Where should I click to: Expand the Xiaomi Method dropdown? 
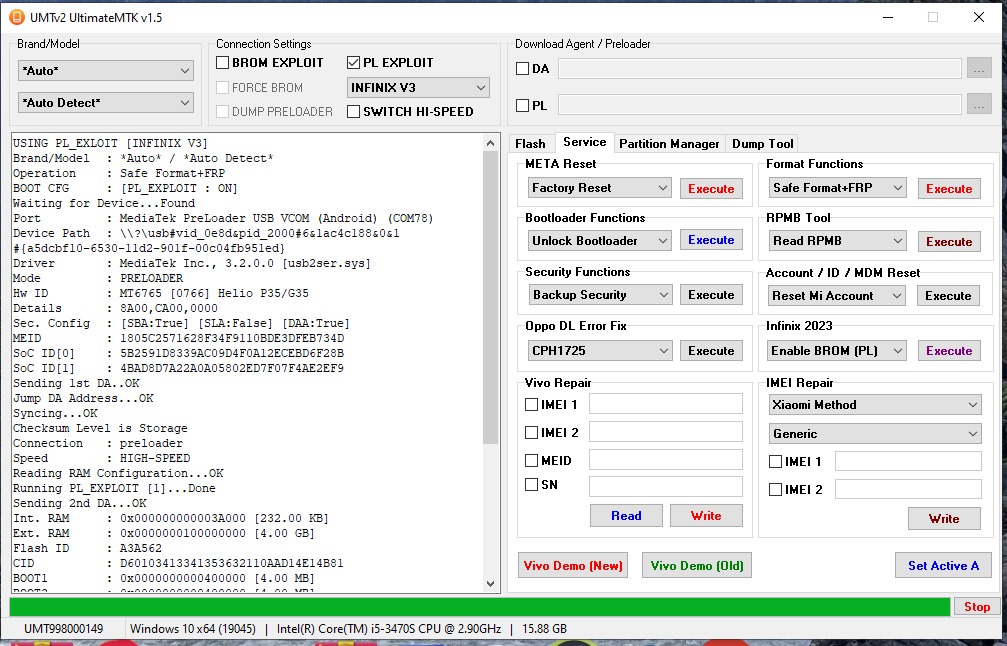(x=875, y=405)
